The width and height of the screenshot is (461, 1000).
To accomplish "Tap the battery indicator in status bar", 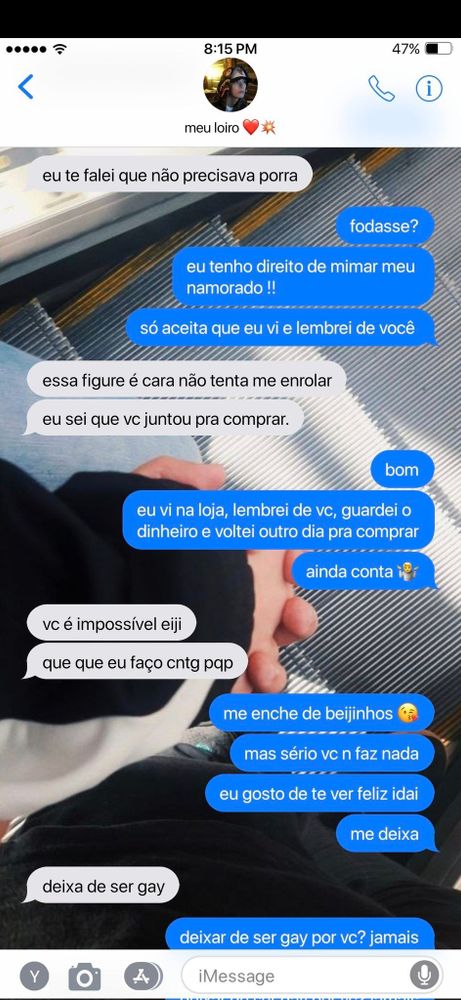I will [x=438, y=48].
